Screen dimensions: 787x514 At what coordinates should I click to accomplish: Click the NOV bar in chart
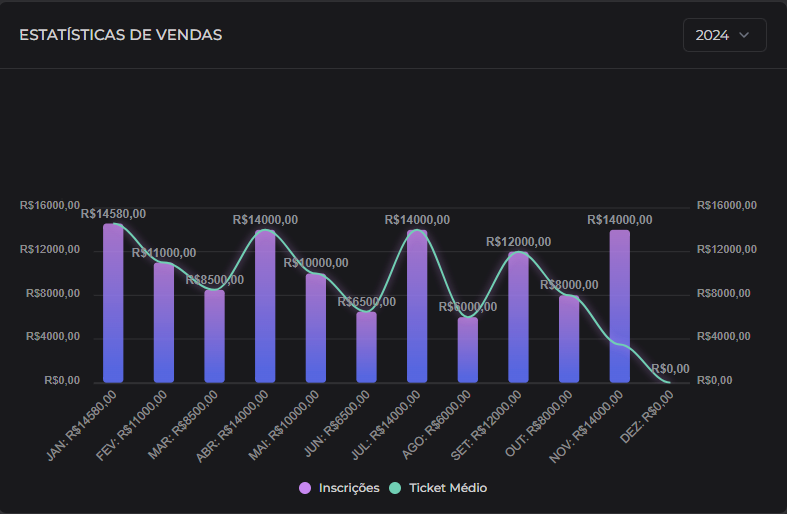(620, 306)
